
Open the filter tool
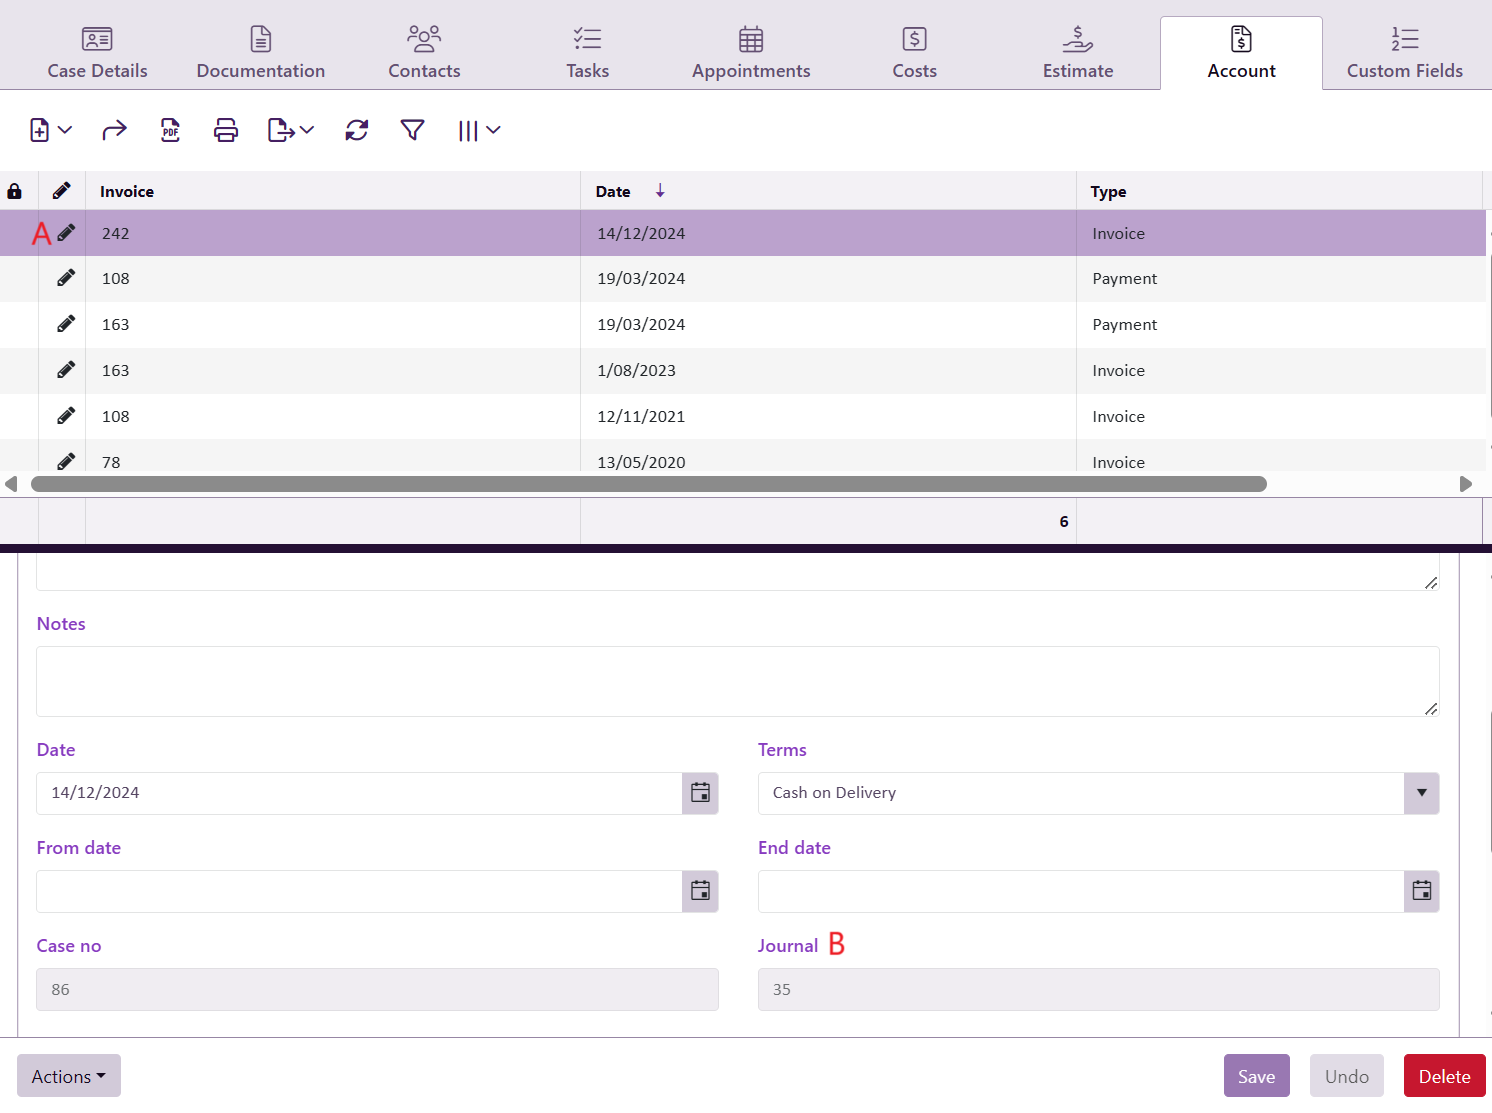click(x=412, y=130)
